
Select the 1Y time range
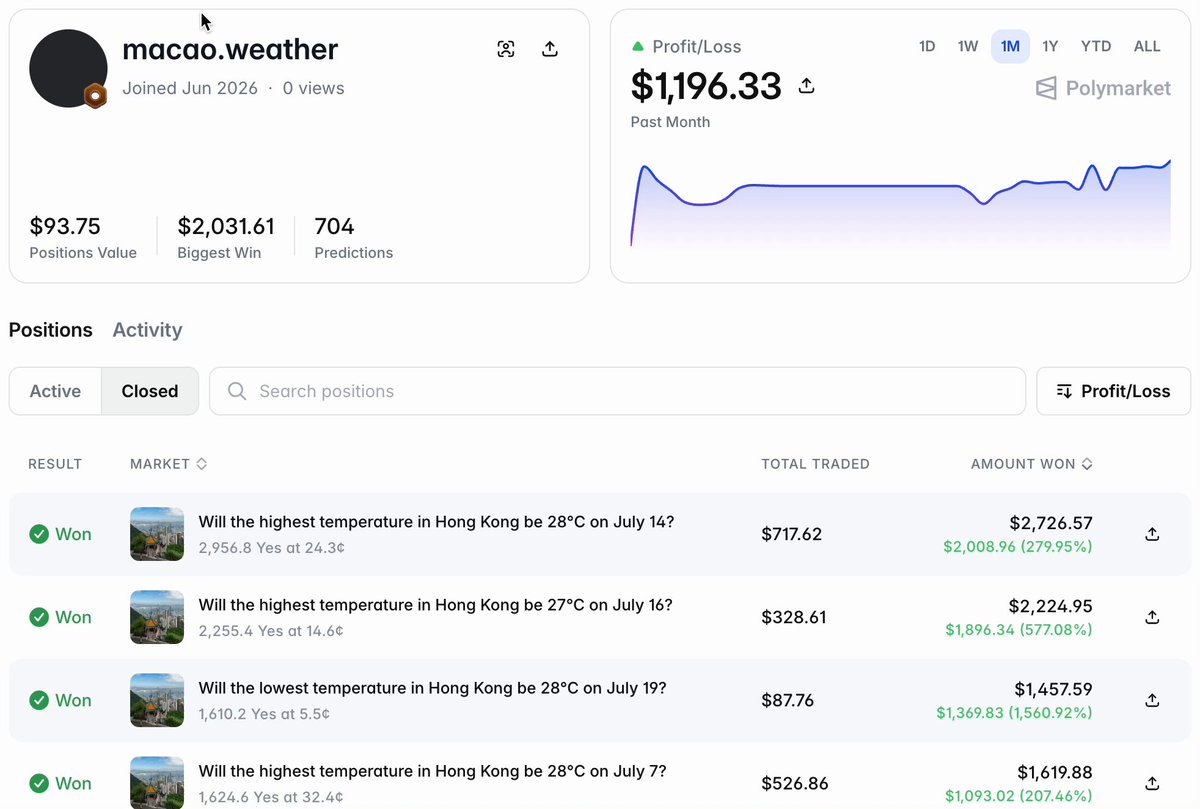point(1050,46)
